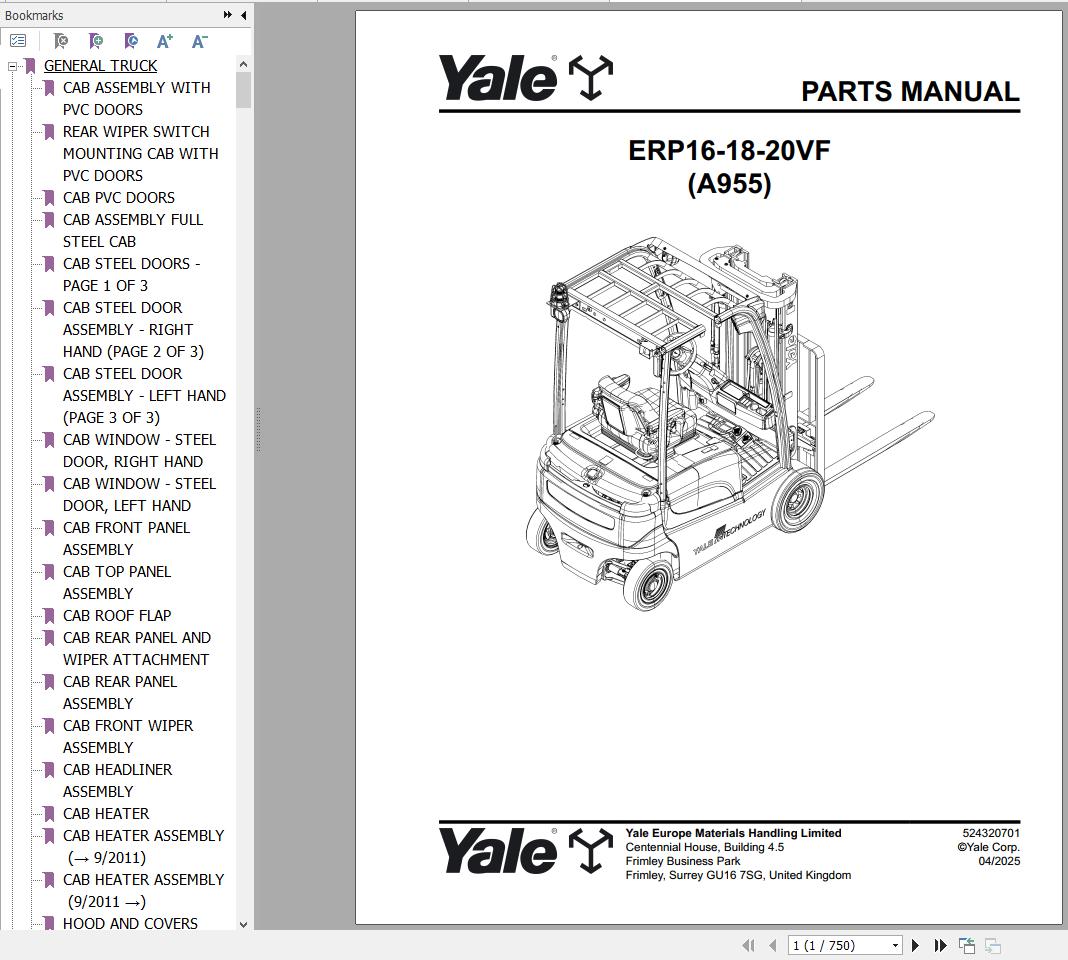Open the bookmark options menu
Viewport: 1068px width, 960px height.
pos(17,41)
